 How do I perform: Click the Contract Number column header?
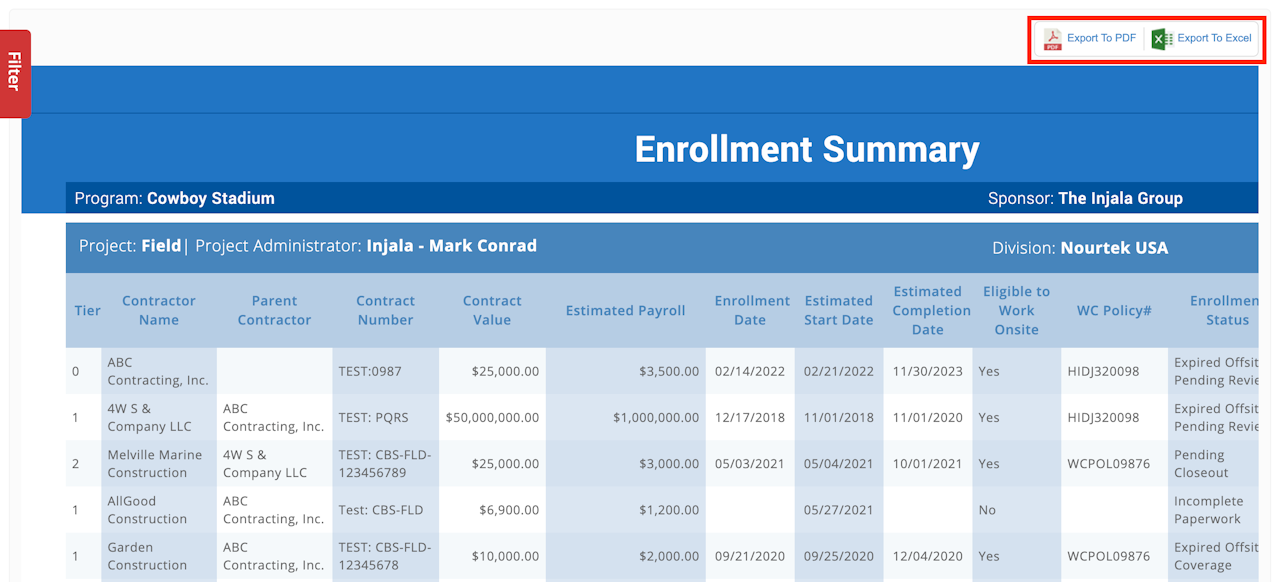pyautogui.click(x=385, y=310)
